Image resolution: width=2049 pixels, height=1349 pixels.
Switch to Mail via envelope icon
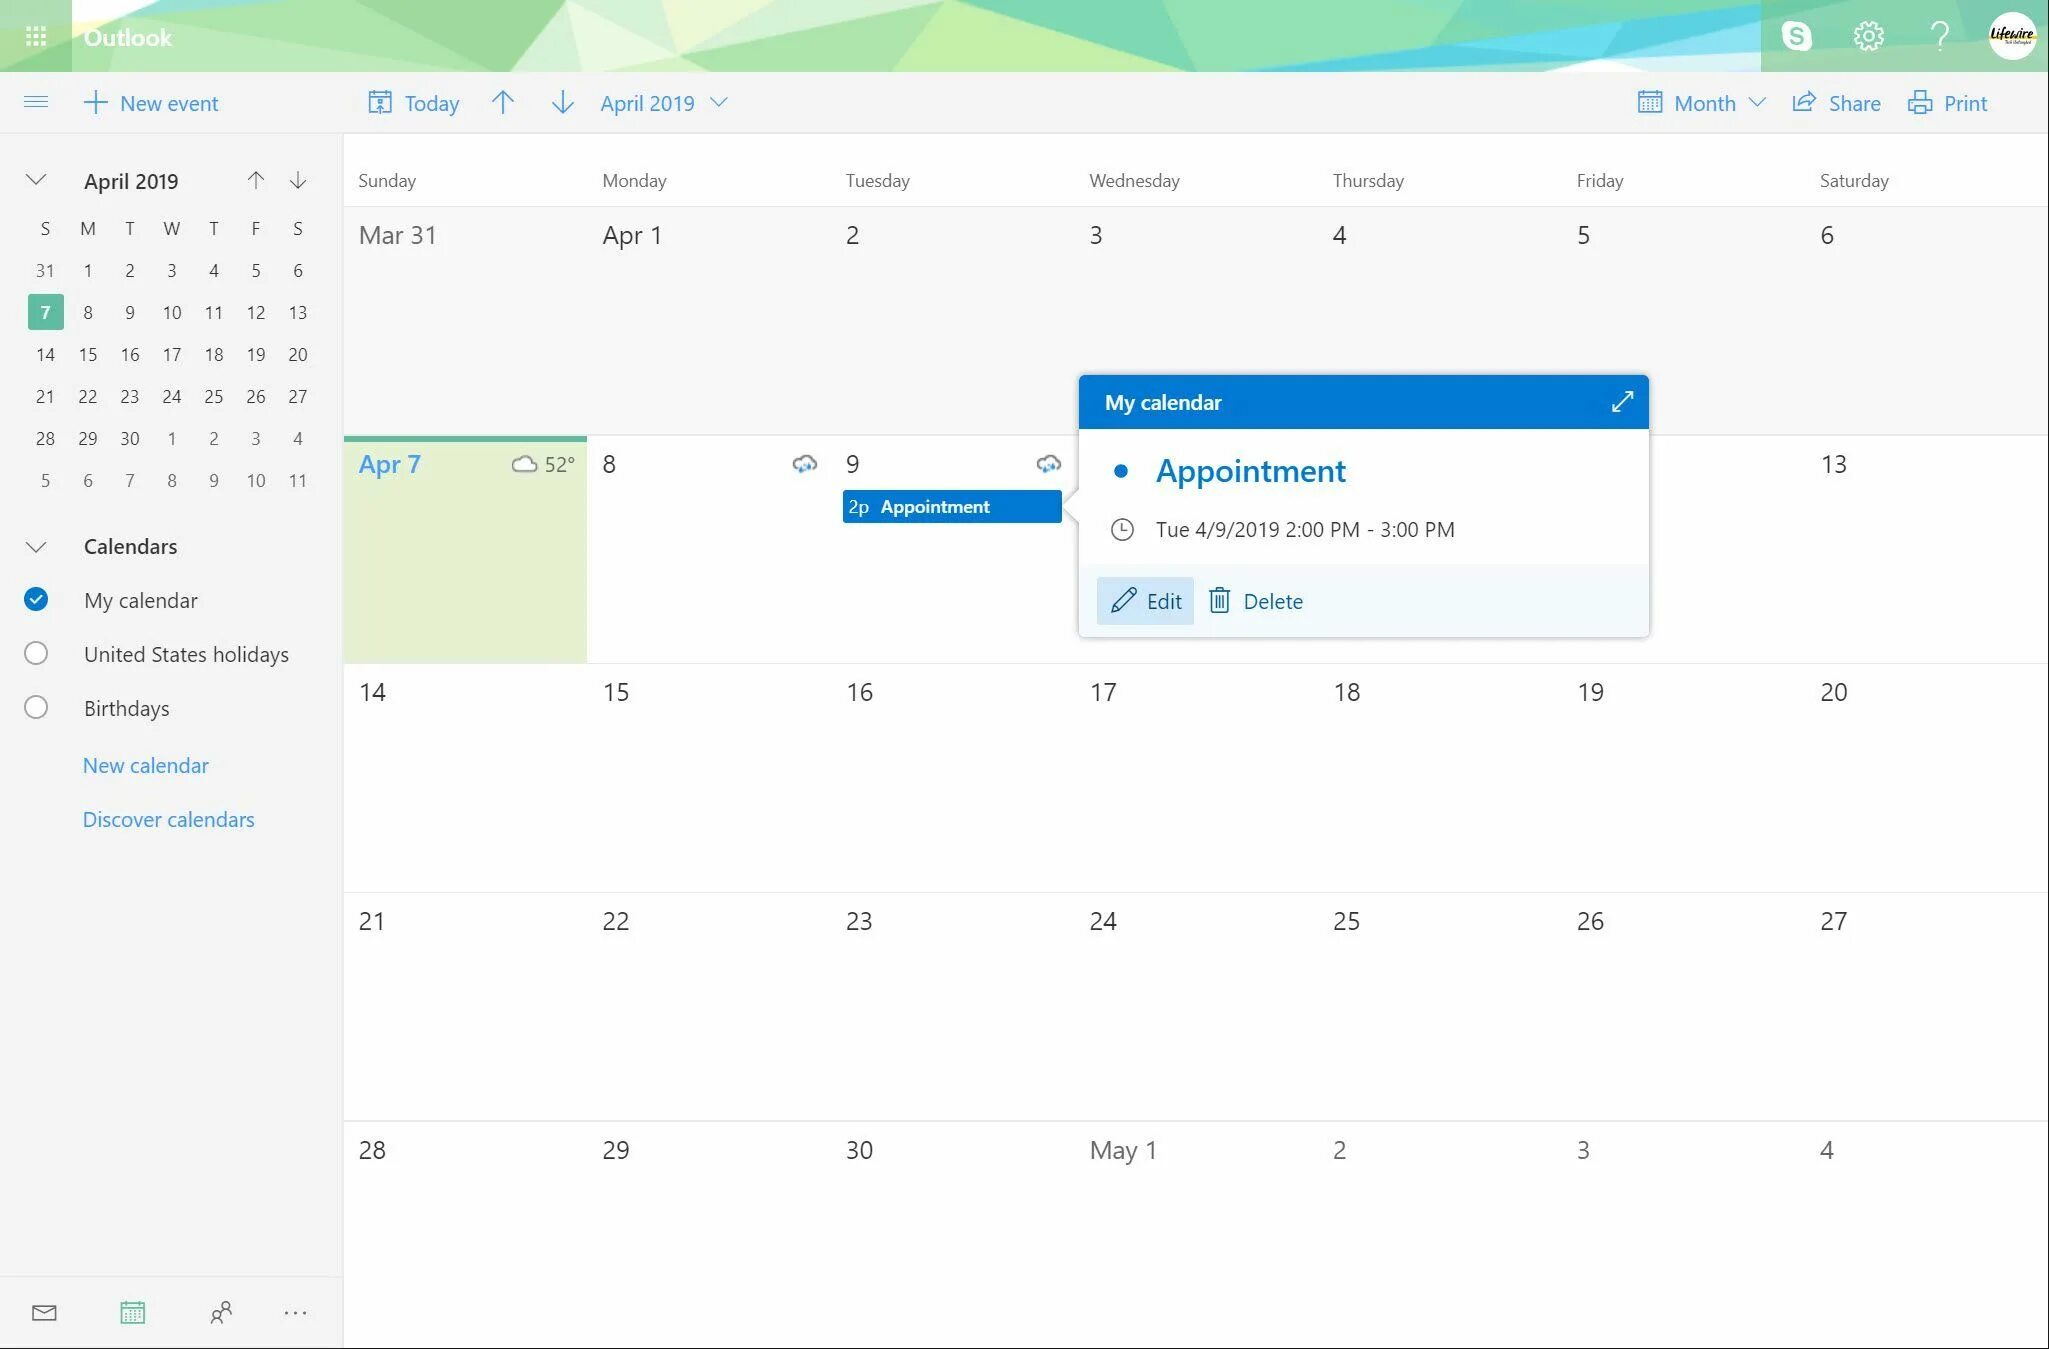coord(44,1313)
